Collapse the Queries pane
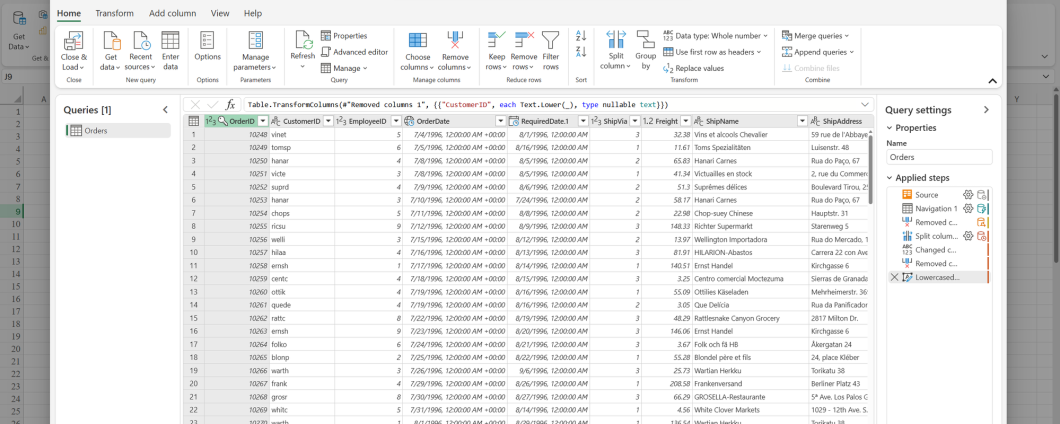This screenshot has width=1060, height=424. (x=165, y=110)
